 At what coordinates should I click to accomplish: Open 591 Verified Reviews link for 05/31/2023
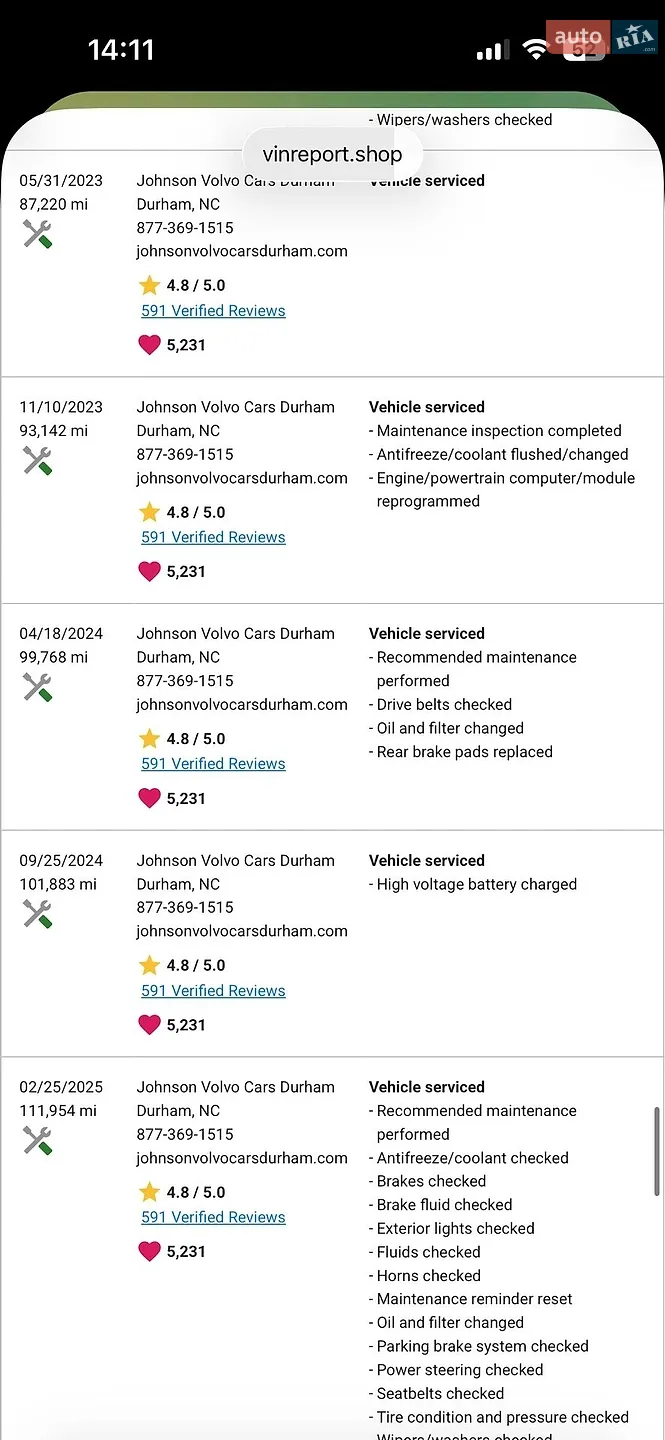213,311
